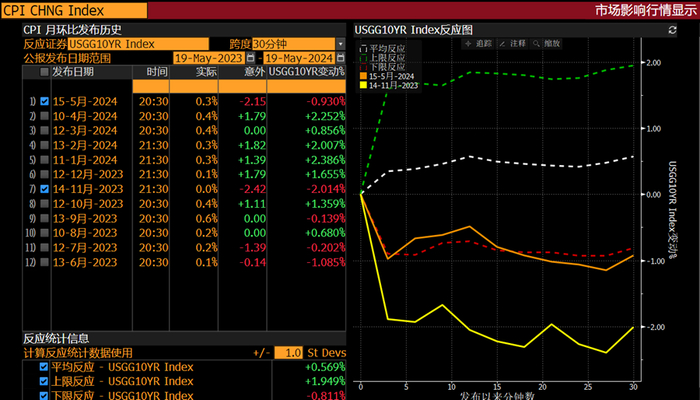Activate the 缩放 zoom magnifier tool
Viewport: 700px width, 400px height.
546,45
